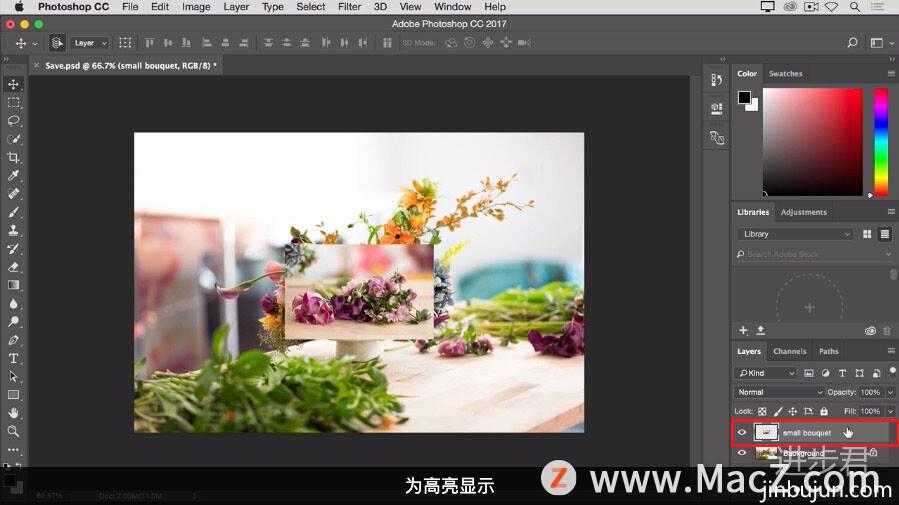Select the Rectangular Marquee tool
This screenshot has height=505, width=899.
[13, 103]
